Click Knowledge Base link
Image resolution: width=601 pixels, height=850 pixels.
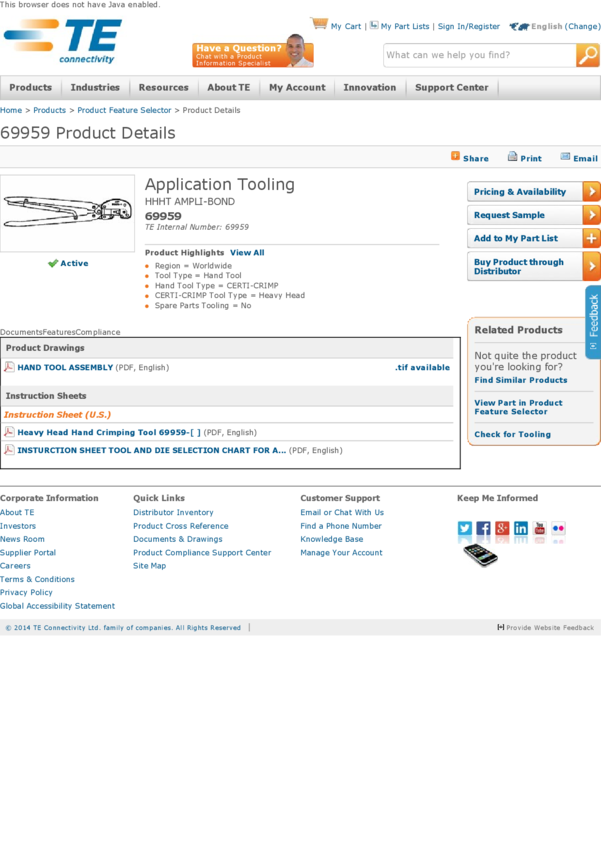(332, 539)
